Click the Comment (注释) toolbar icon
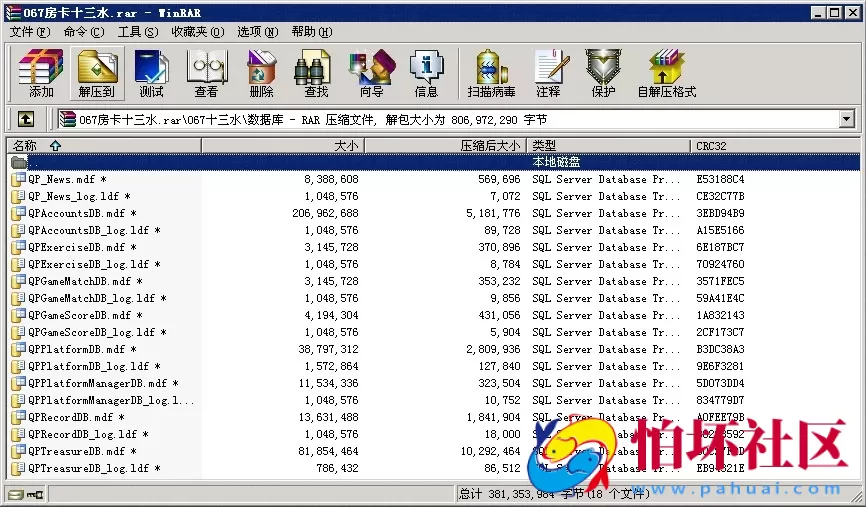 pyautogui.click(x=548, y=73)
